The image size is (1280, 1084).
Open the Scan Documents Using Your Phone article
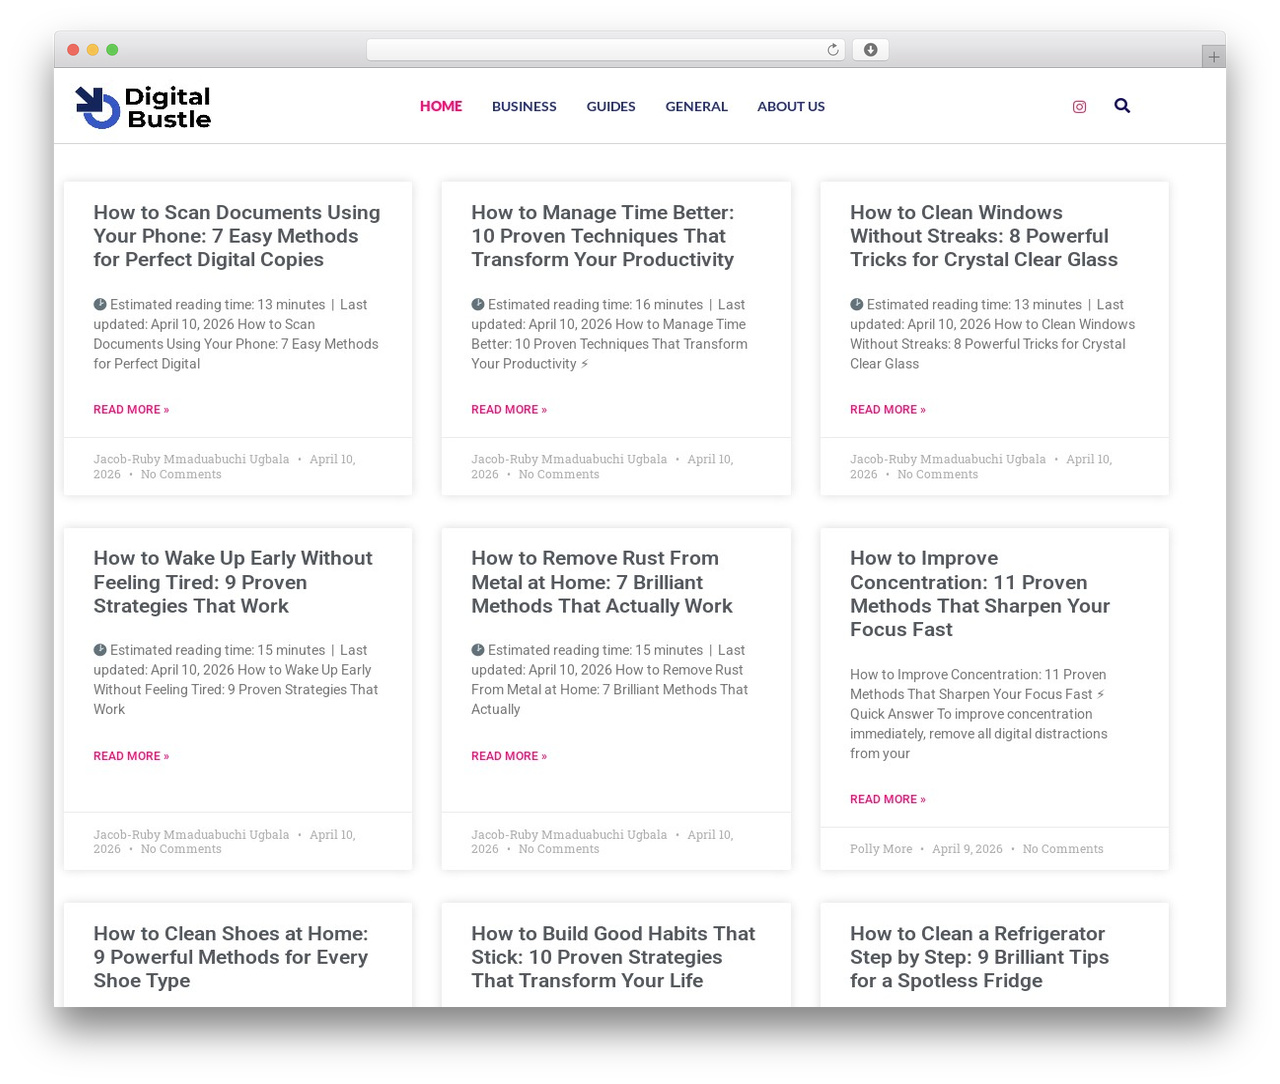coord(237,236)
